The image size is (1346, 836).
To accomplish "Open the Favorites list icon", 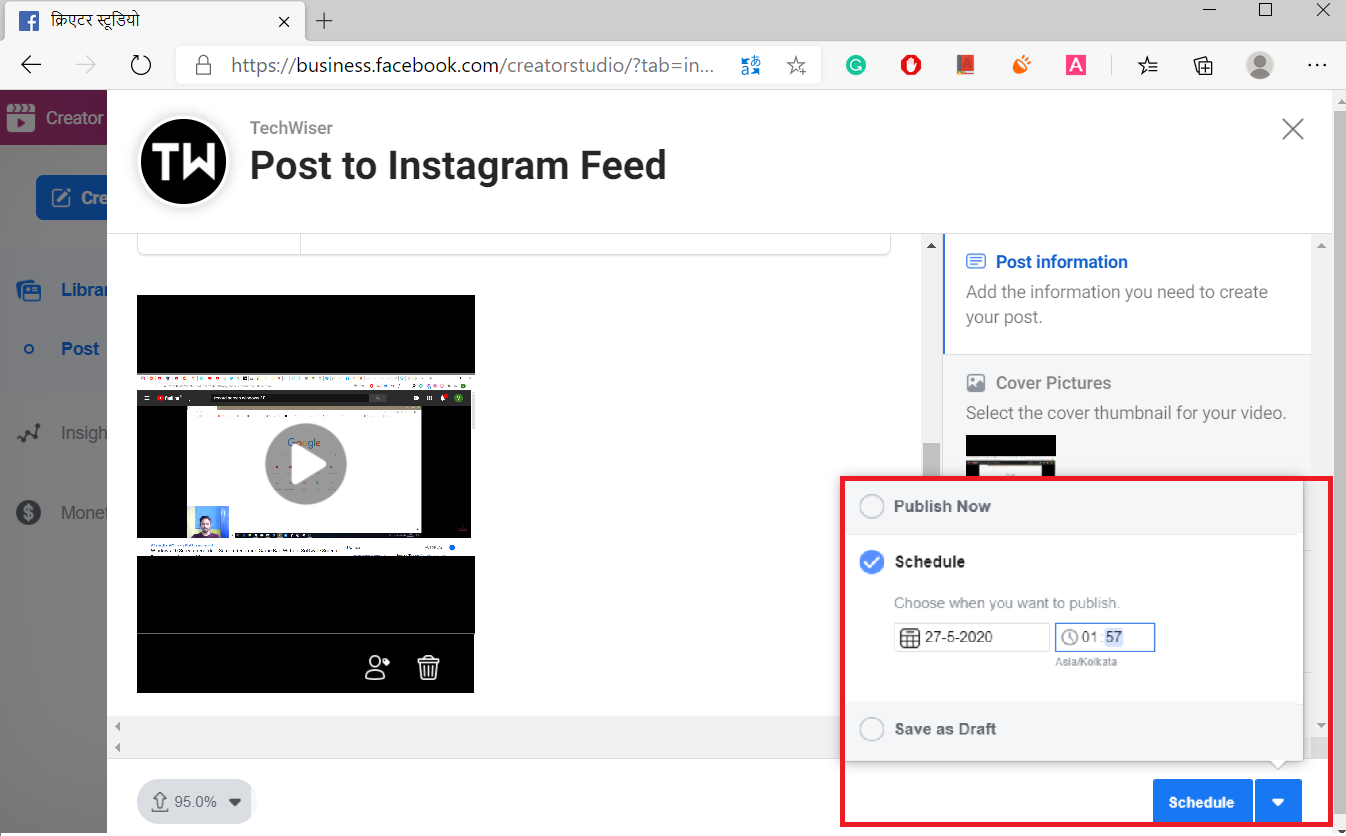I will 1148,66.
